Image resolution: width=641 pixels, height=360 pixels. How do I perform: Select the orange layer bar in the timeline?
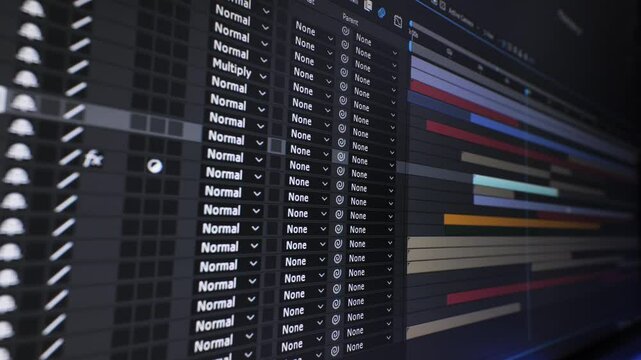[522, 221]
